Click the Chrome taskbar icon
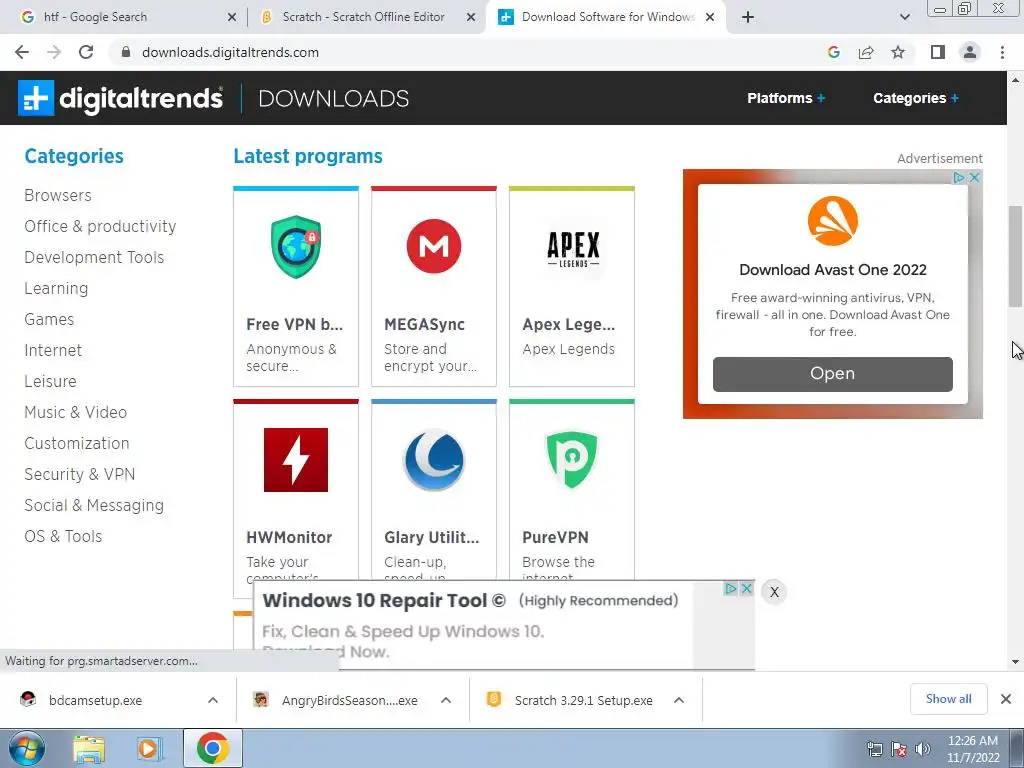The height and width of the screenshot is (768, 1024). pos(212,748)
